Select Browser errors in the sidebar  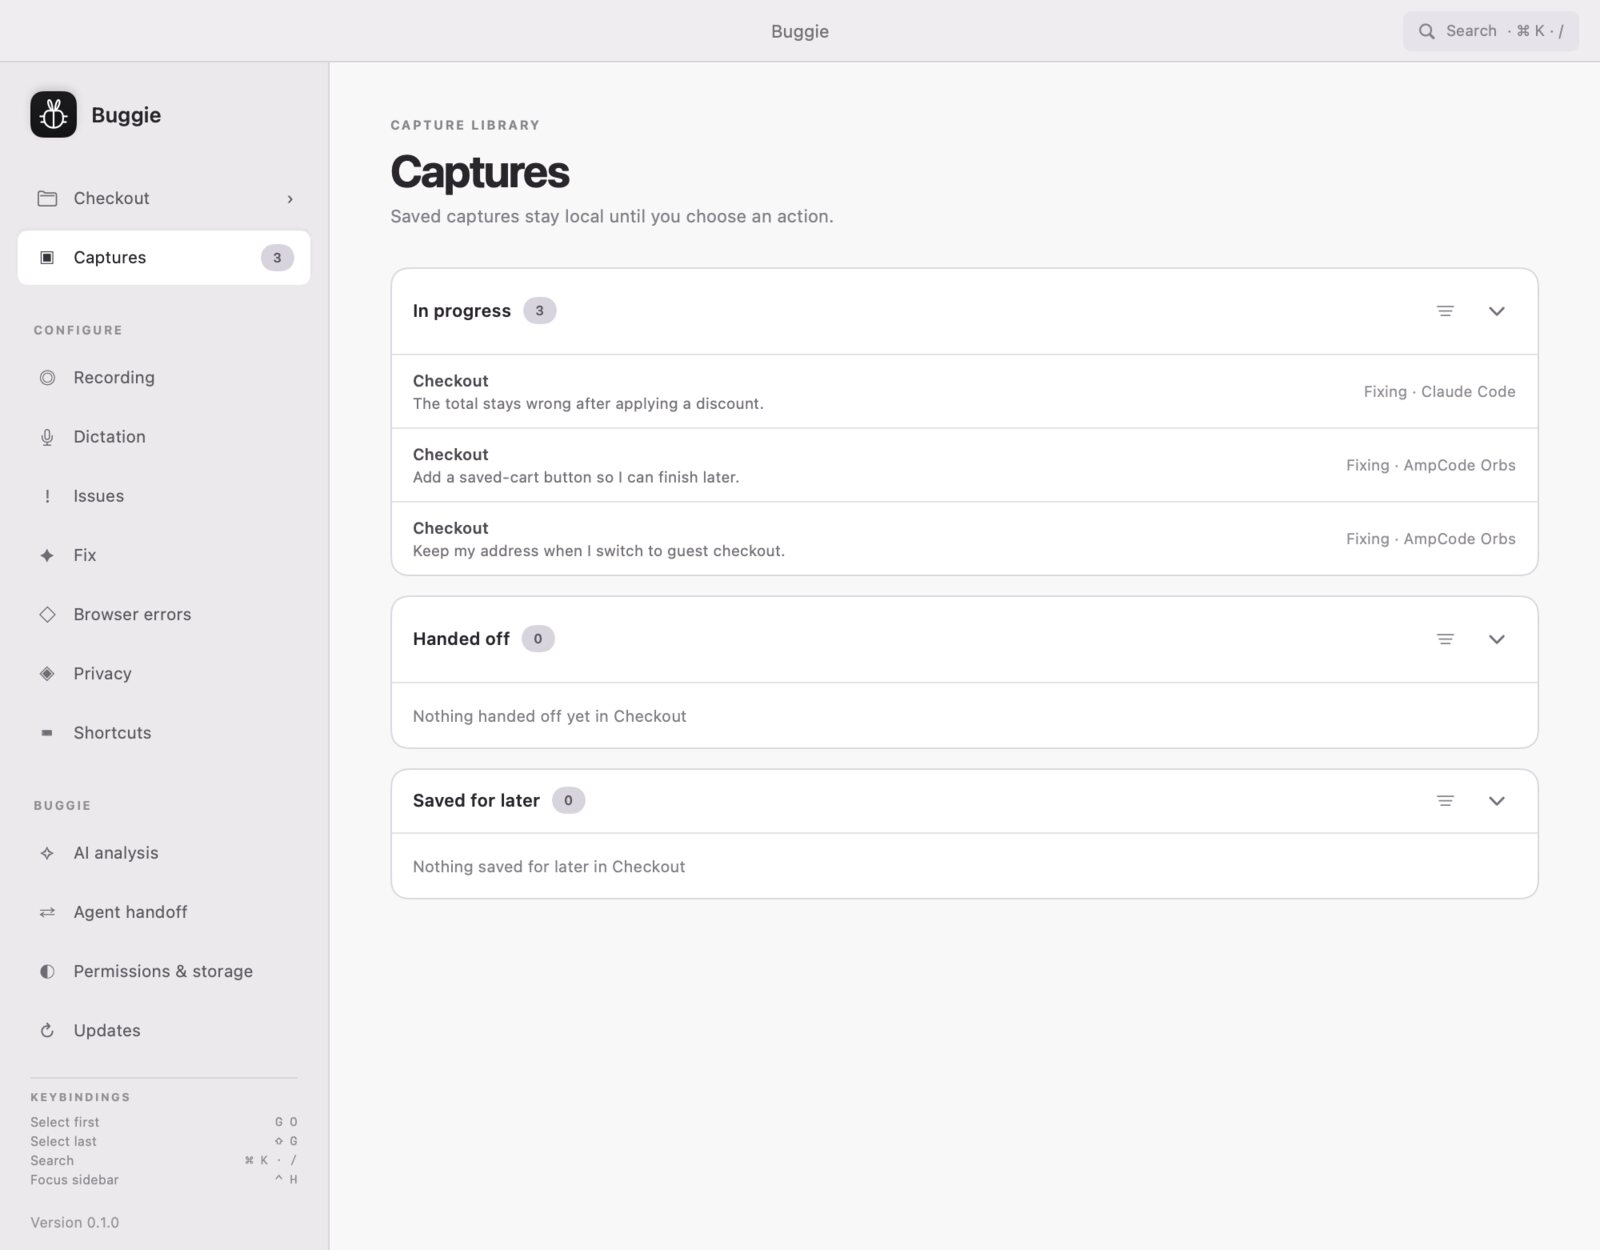[x=164, y=614]
